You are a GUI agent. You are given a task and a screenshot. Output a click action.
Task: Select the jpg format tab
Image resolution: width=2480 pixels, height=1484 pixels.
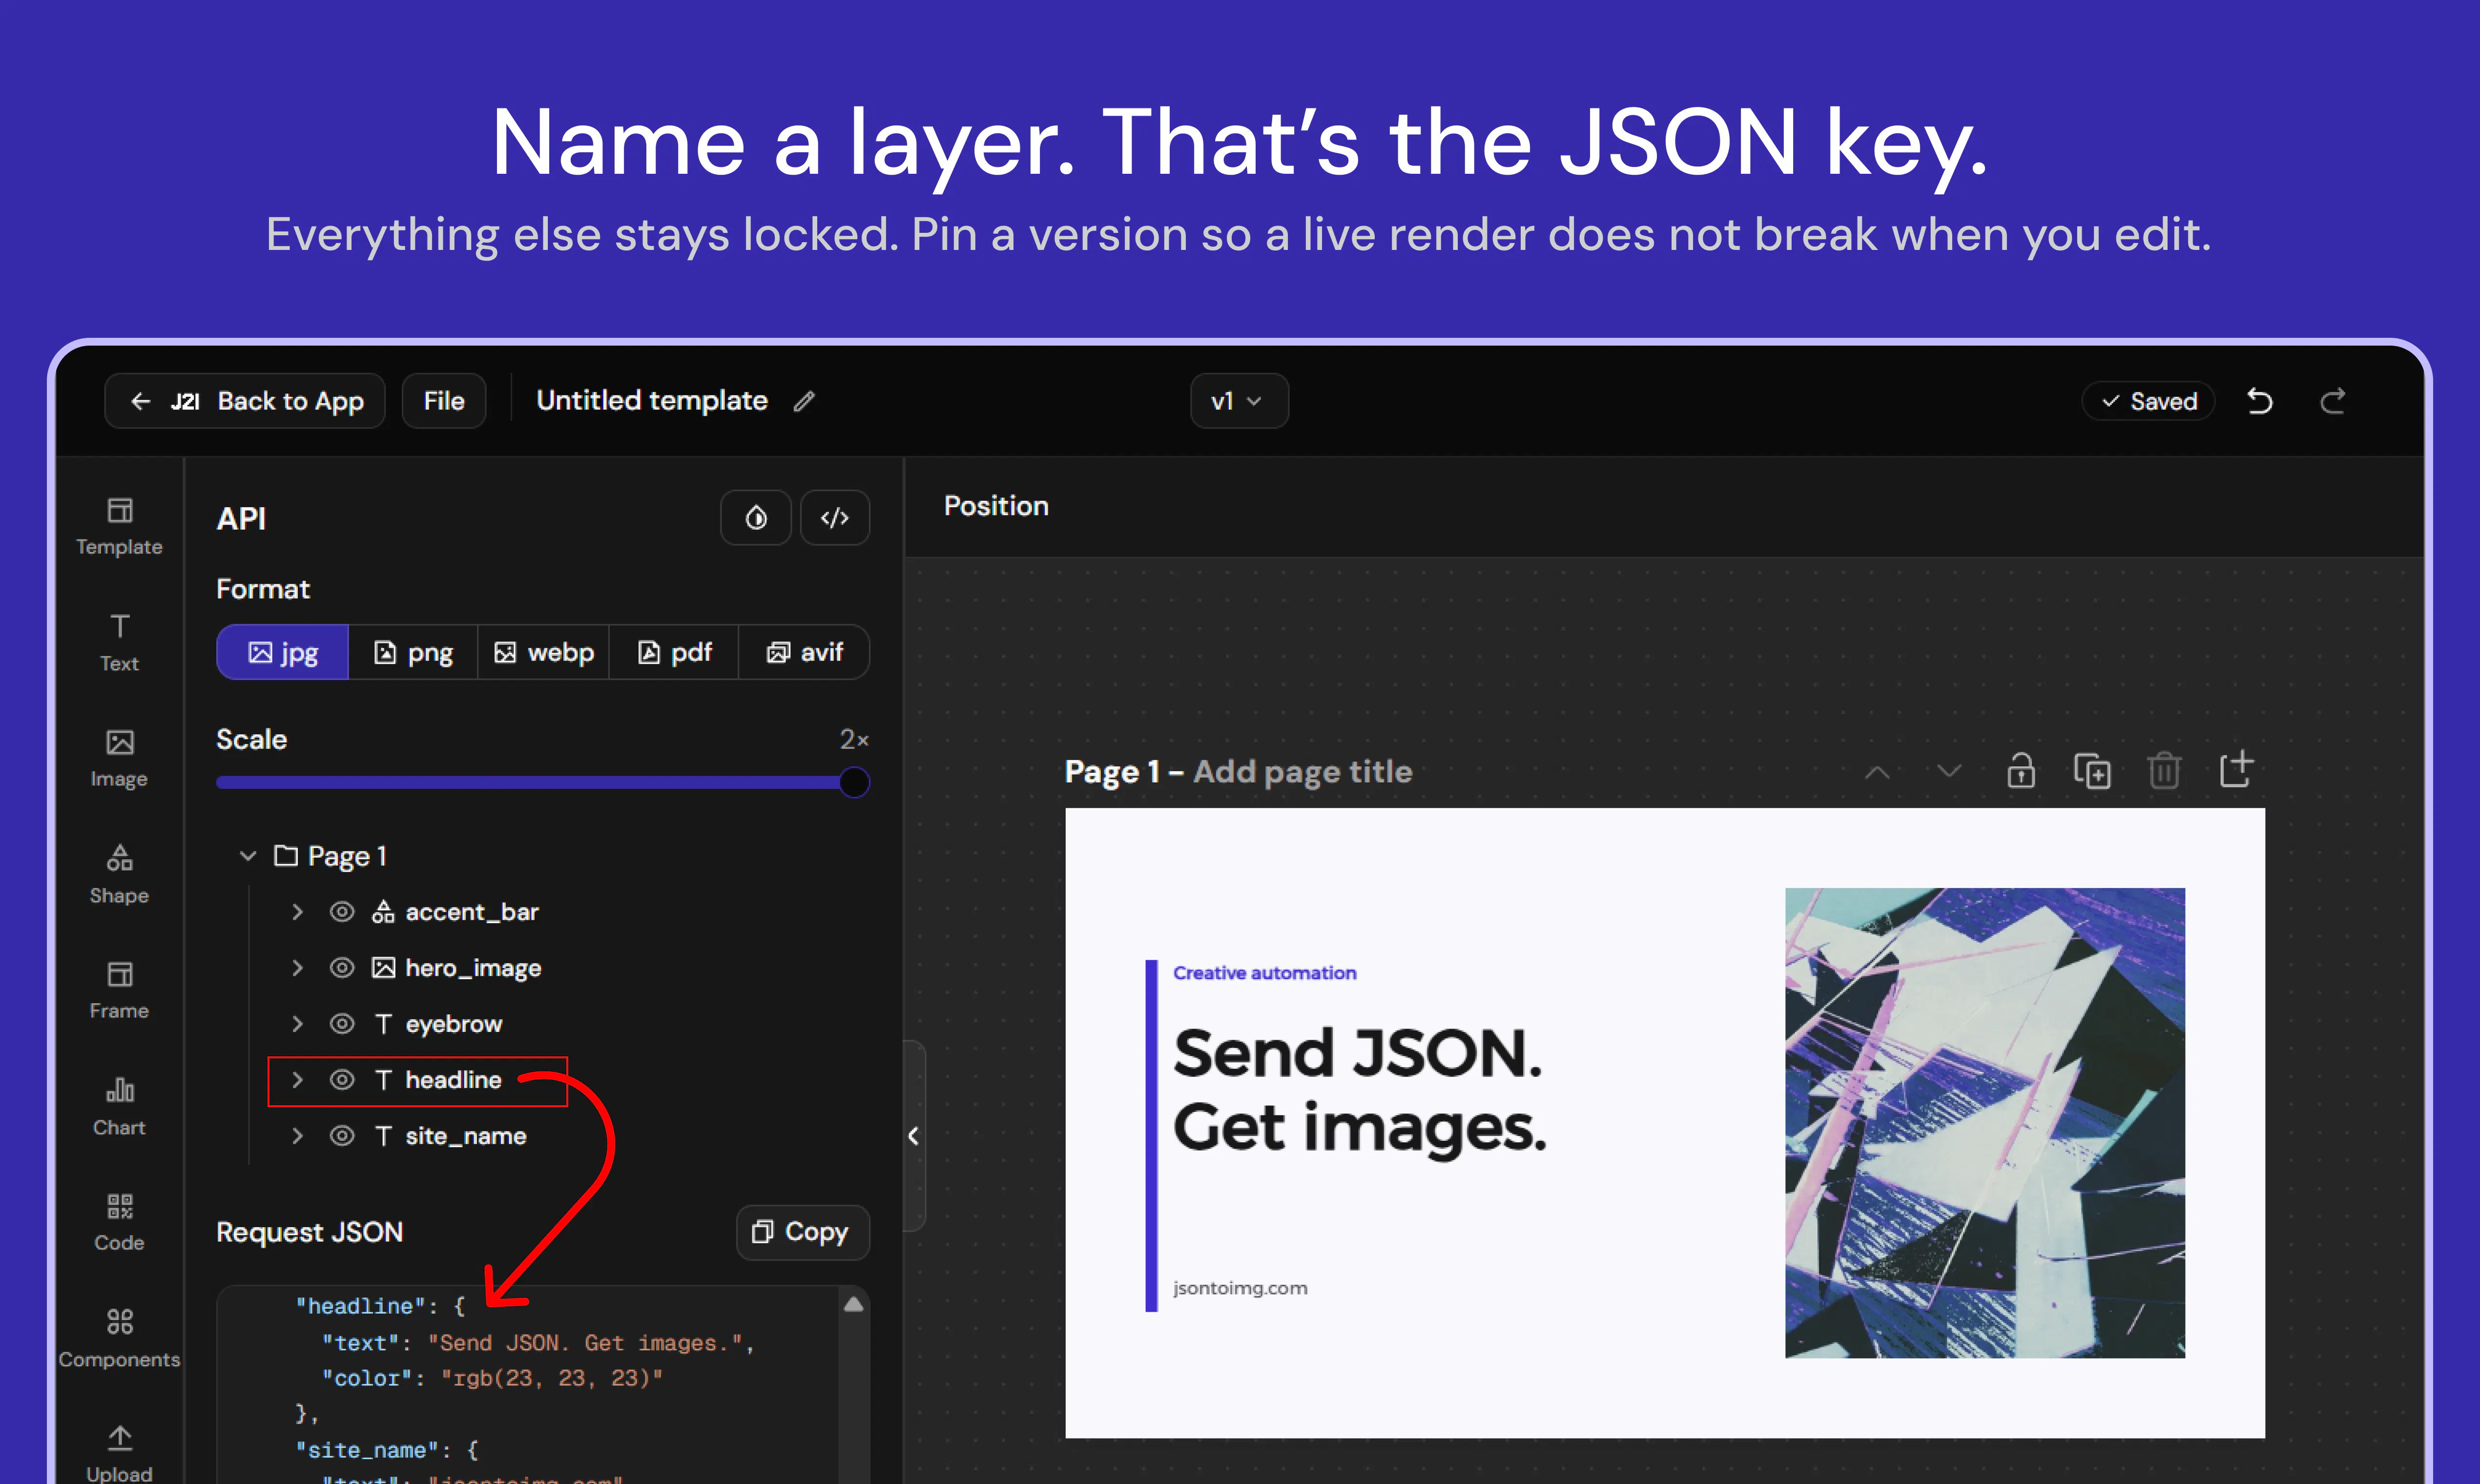pyautogui.click(x=283, y=653)
